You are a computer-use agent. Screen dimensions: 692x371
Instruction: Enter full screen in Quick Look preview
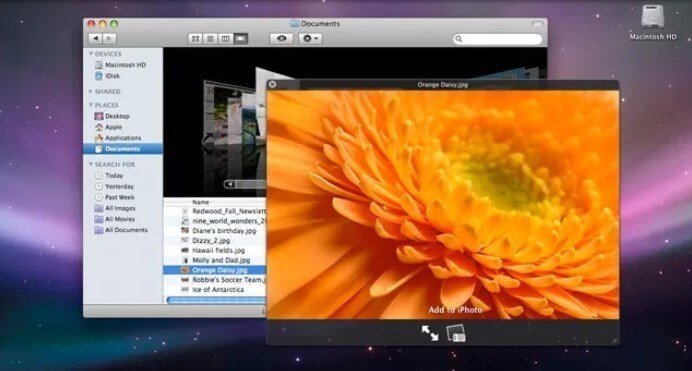[x=429, y=333]
